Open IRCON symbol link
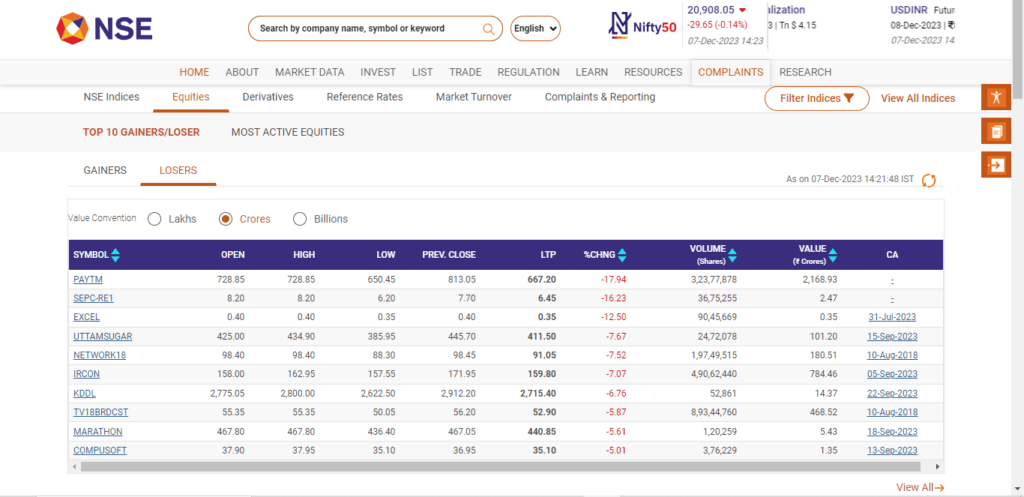1024x497 pixels. coord(86,374)
